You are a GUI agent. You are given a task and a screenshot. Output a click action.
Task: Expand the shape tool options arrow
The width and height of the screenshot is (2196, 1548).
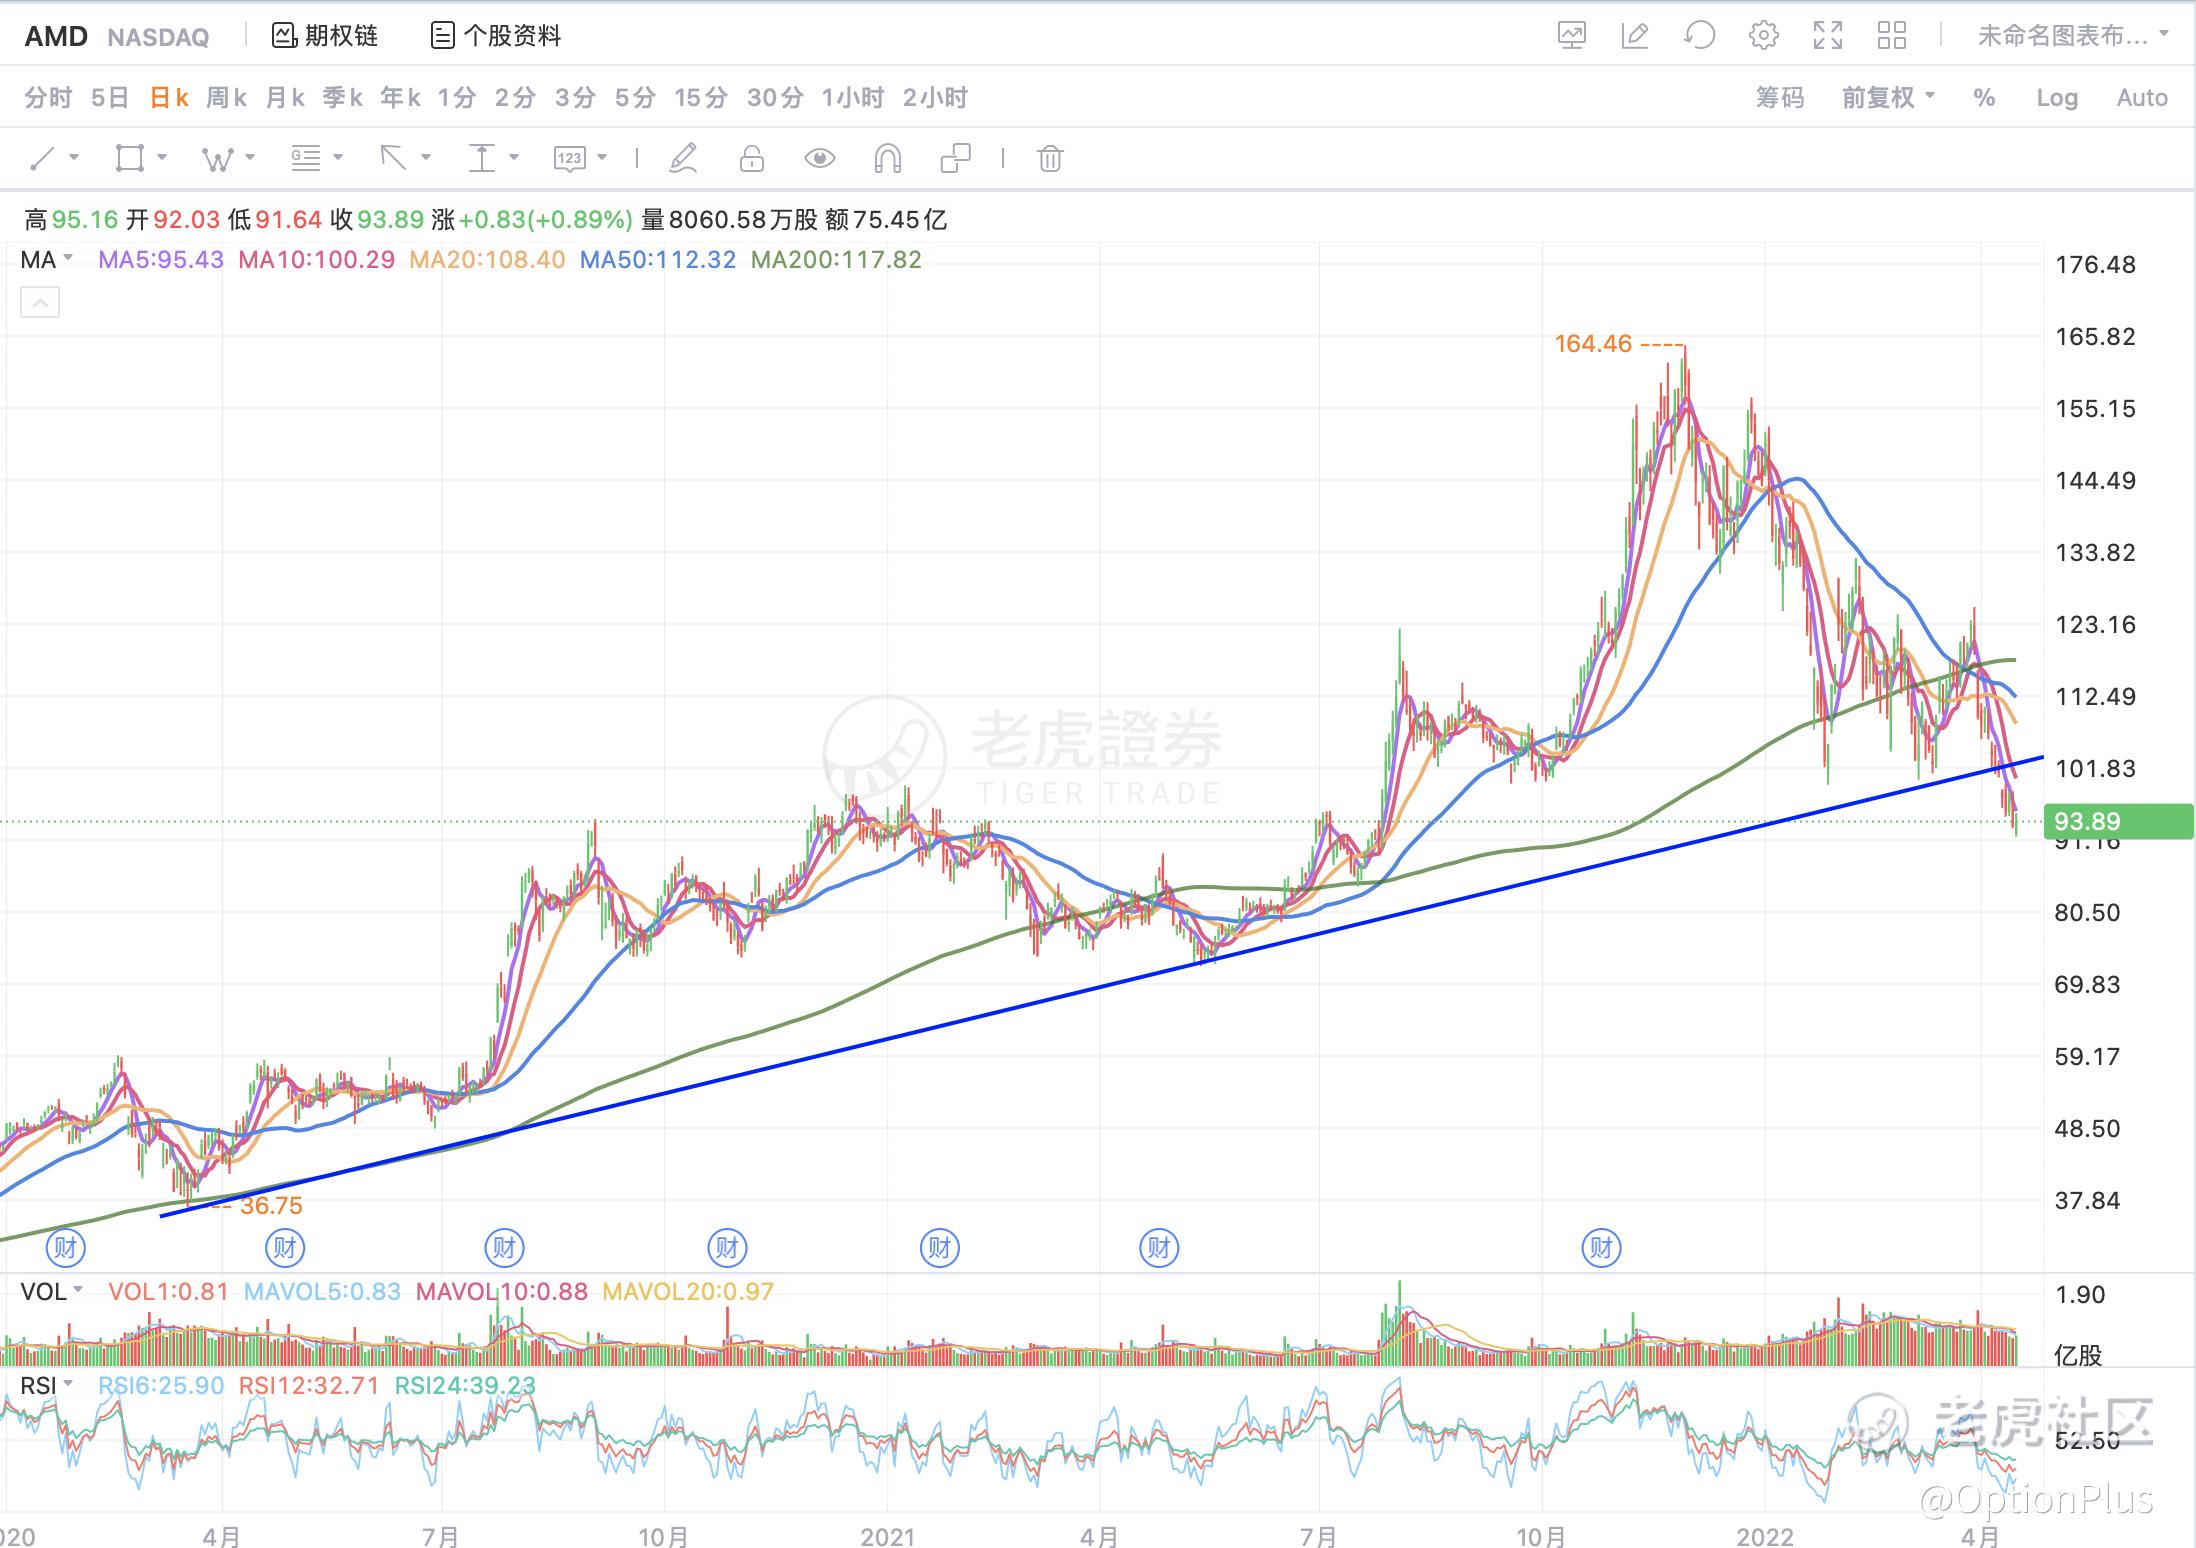coord(162,157)
